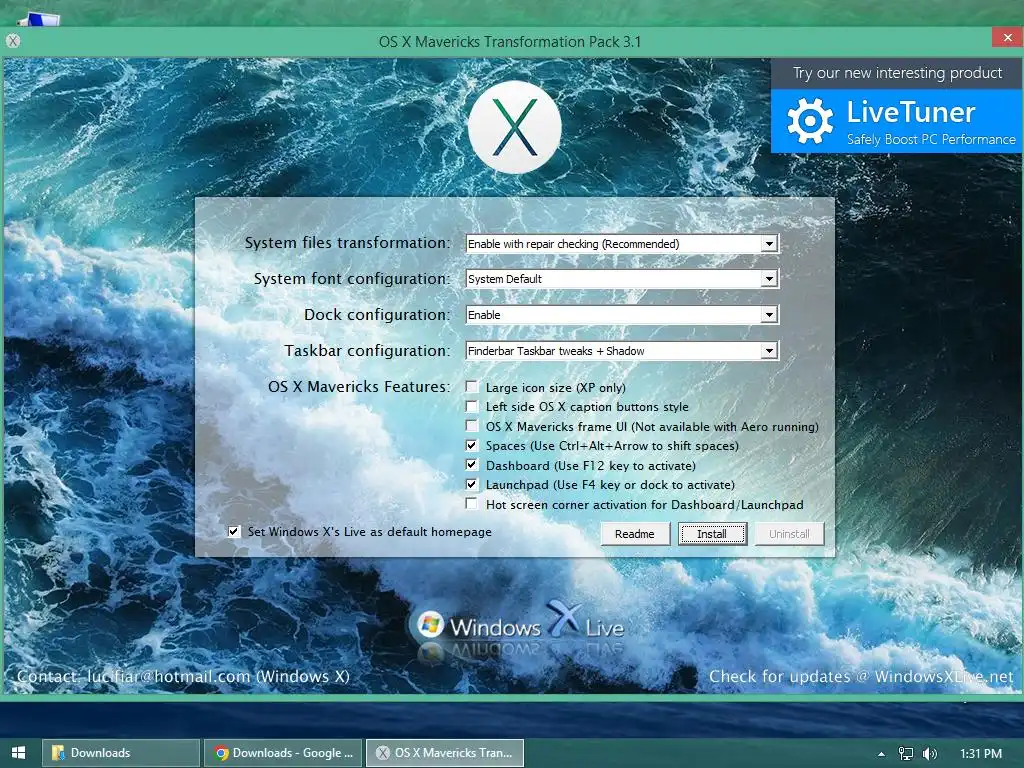Click 'Try our new interesting product' text
This screenshot has width=1024, height=768.
pos(897,73)
